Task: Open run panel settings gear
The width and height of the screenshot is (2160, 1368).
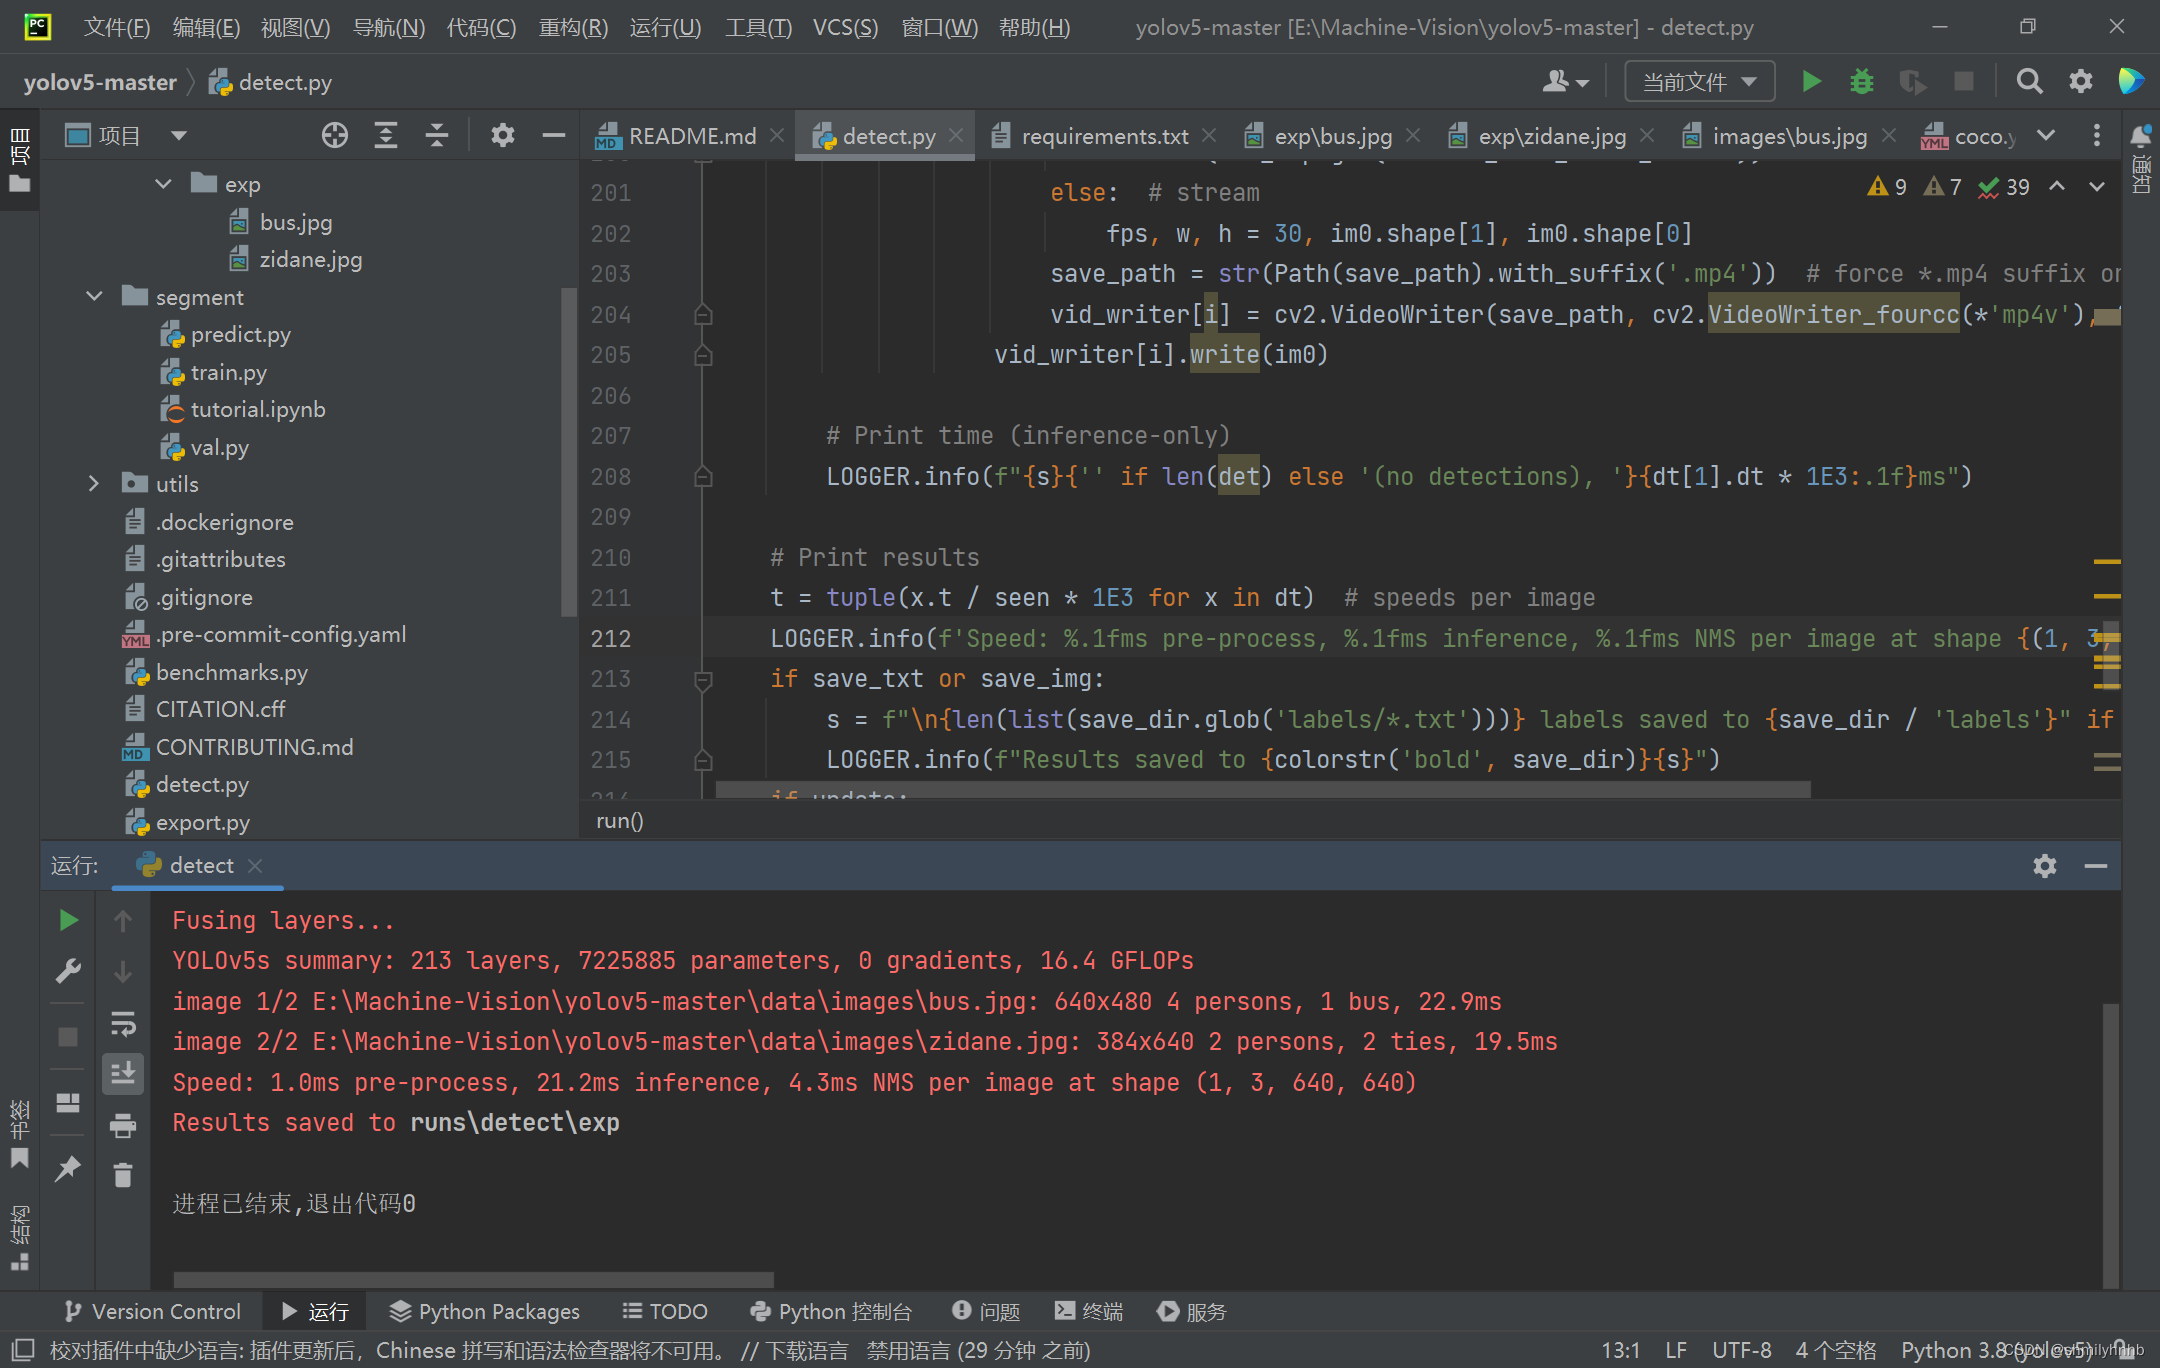Action: (x=2045, y=866)
